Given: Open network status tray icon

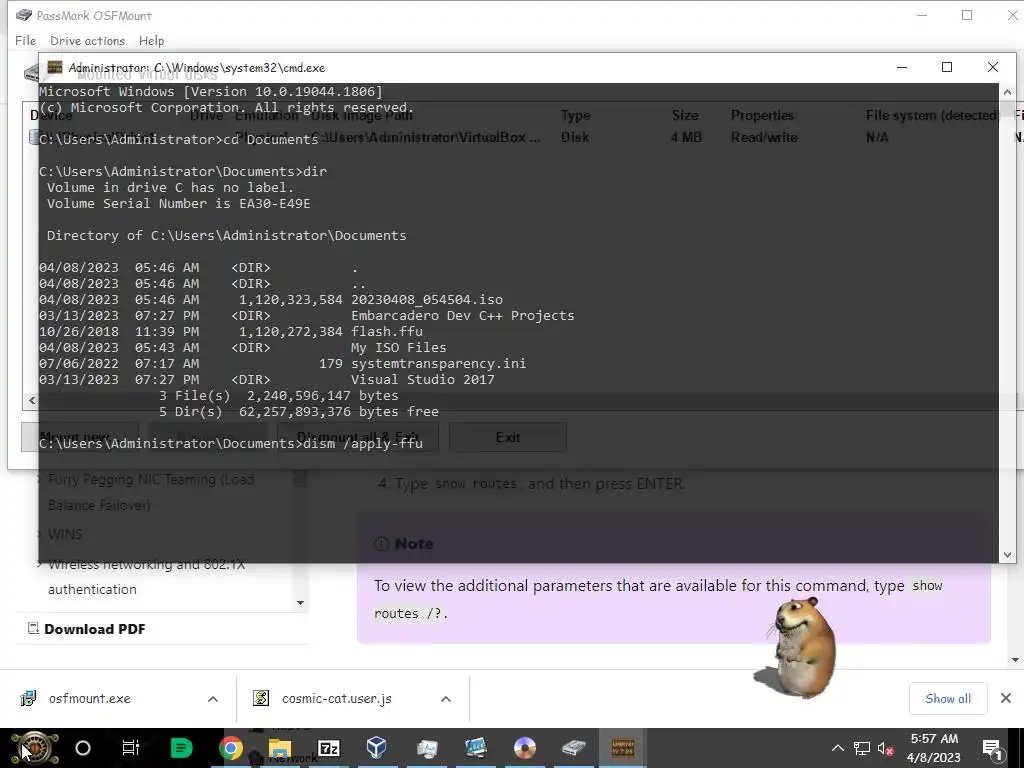Looking at the screenshot, I should [x=862, y=748].
